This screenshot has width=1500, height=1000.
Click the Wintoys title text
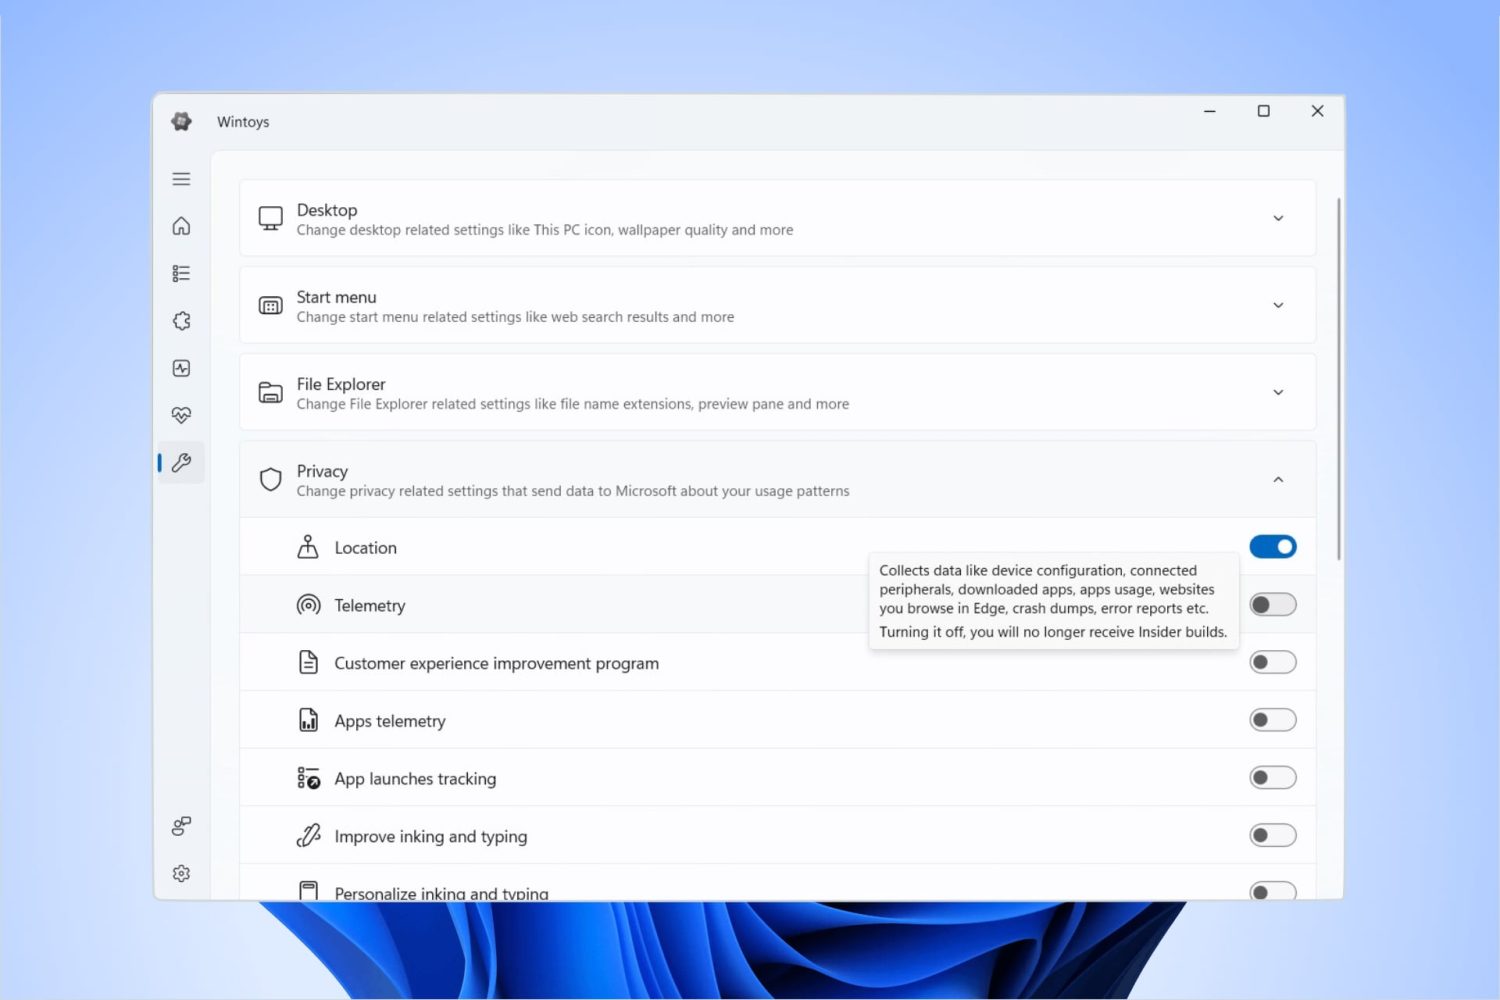point(243,122)
